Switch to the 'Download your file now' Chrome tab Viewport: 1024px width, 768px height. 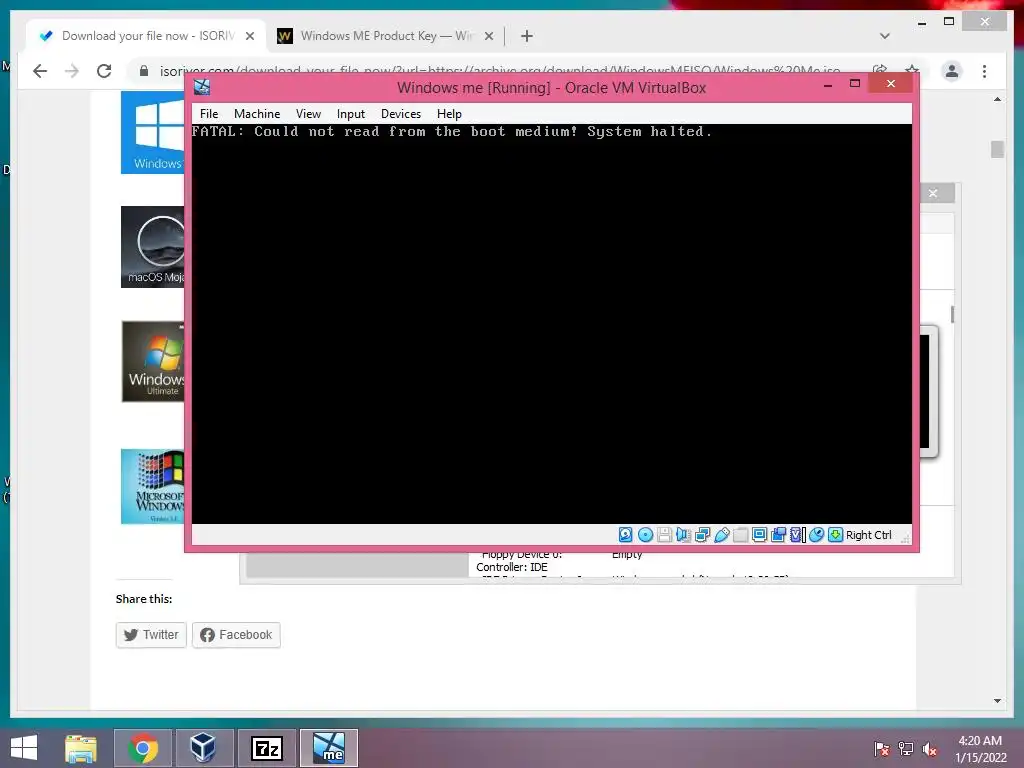pos(146,36)
